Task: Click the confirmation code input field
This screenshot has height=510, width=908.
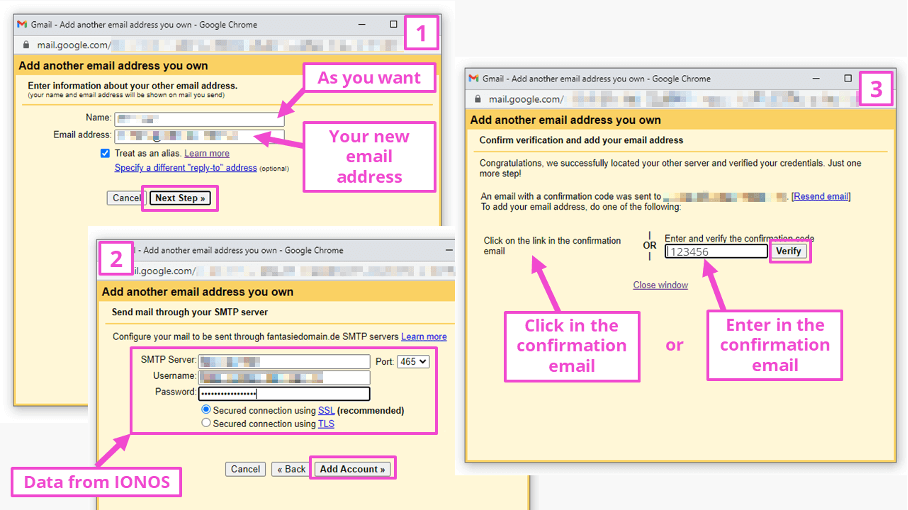Action: (x=716, y=251)
